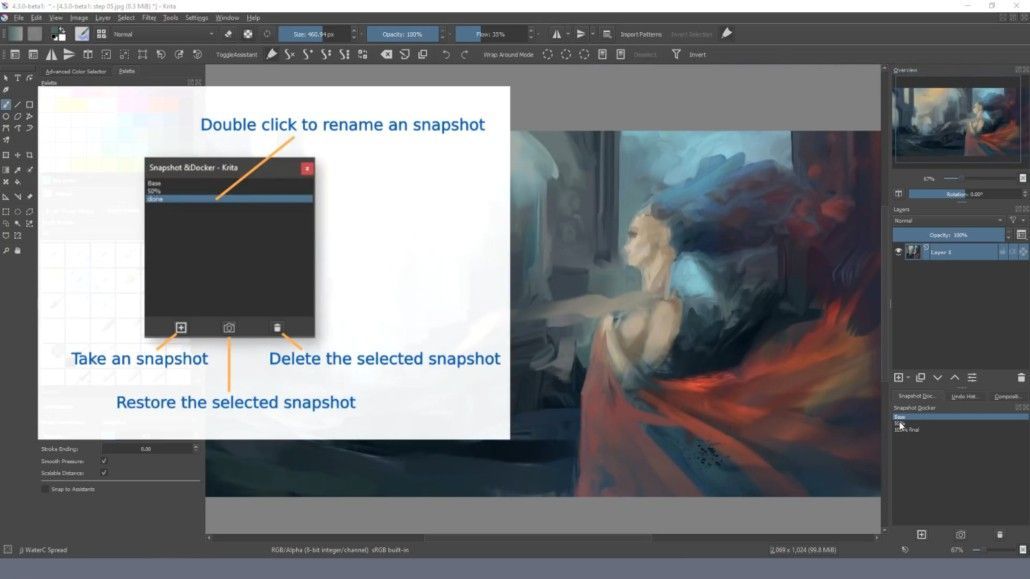Click the foreground/background color indicator
This screenshot has height=579, width=1030.
(58, 34)
